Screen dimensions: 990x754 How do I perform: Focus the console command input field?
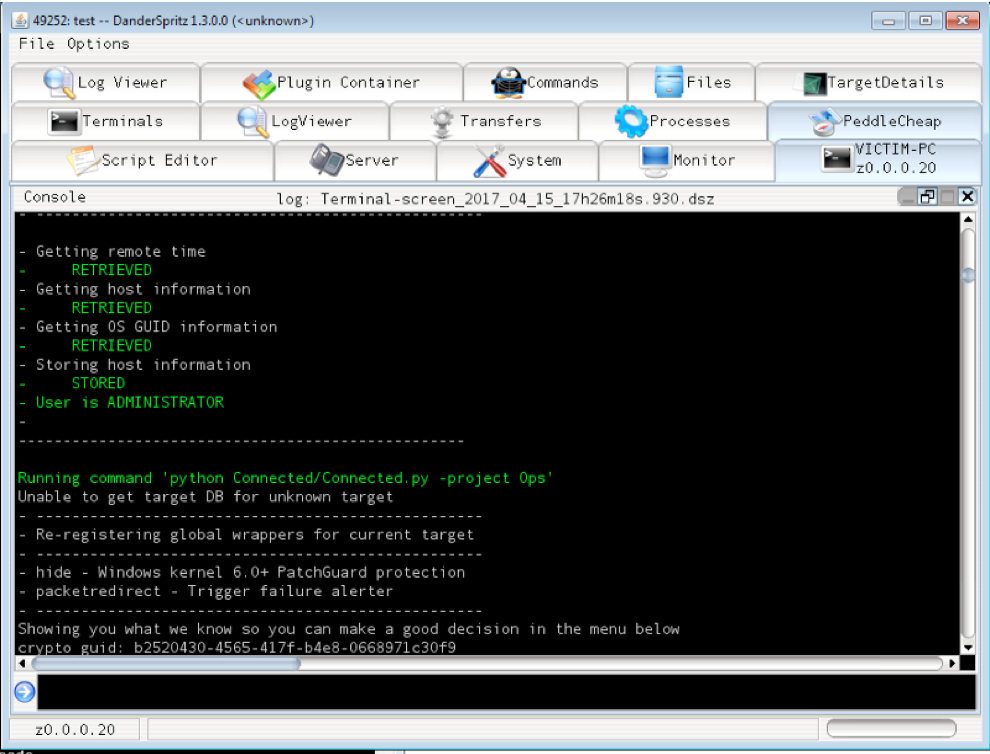pyautogui.click(x=506, y=692)
